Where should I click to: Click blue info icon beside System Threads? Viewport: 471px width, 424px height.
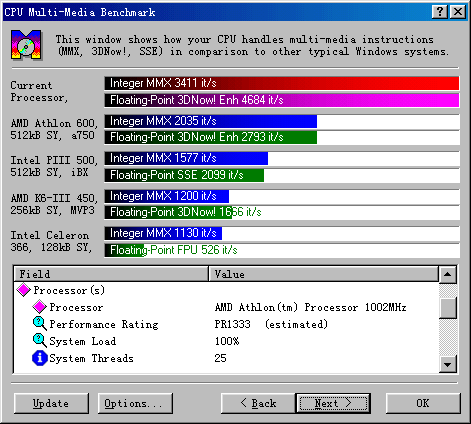click(39, 358)
